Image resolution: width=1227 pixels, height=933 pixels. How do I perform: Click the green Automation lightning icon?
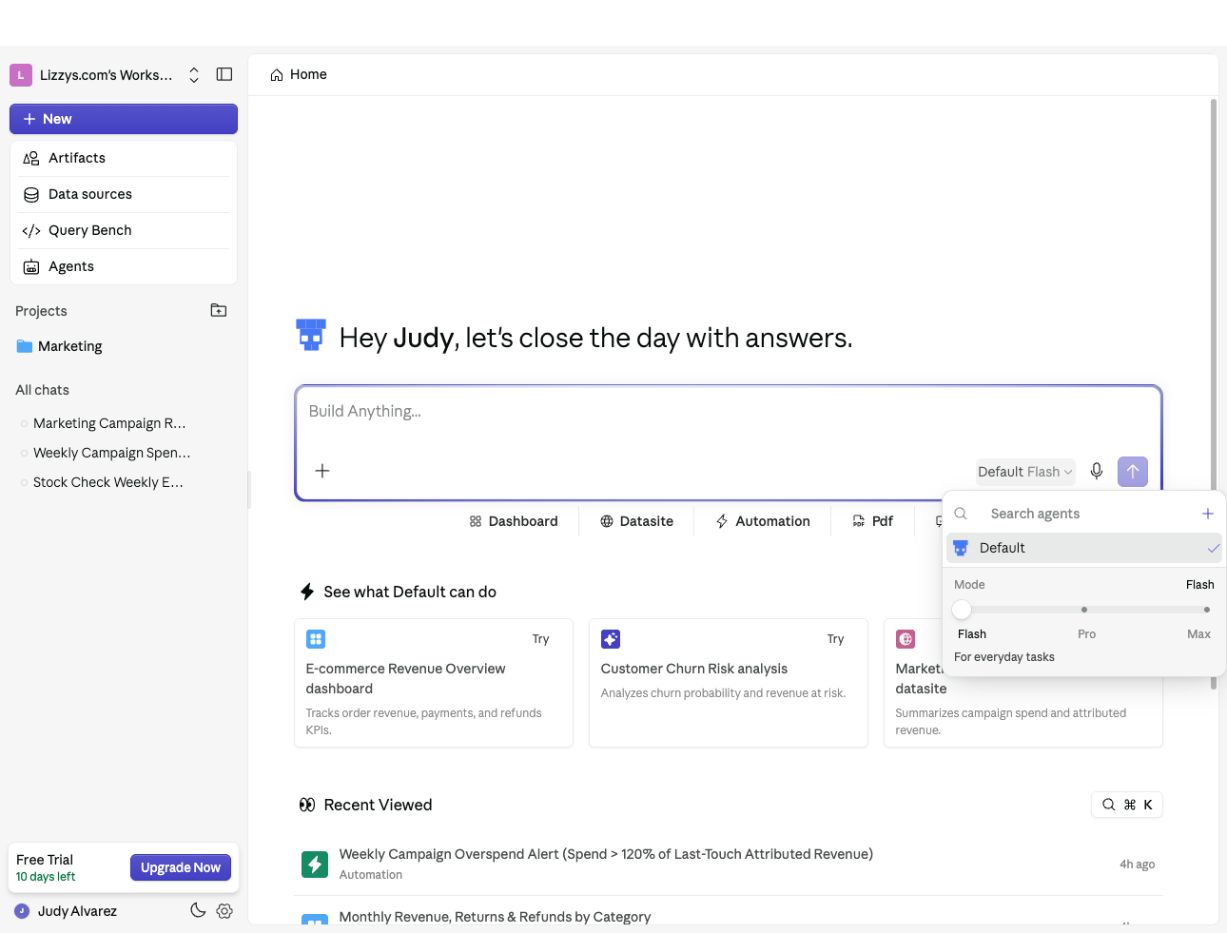point(315,864)
